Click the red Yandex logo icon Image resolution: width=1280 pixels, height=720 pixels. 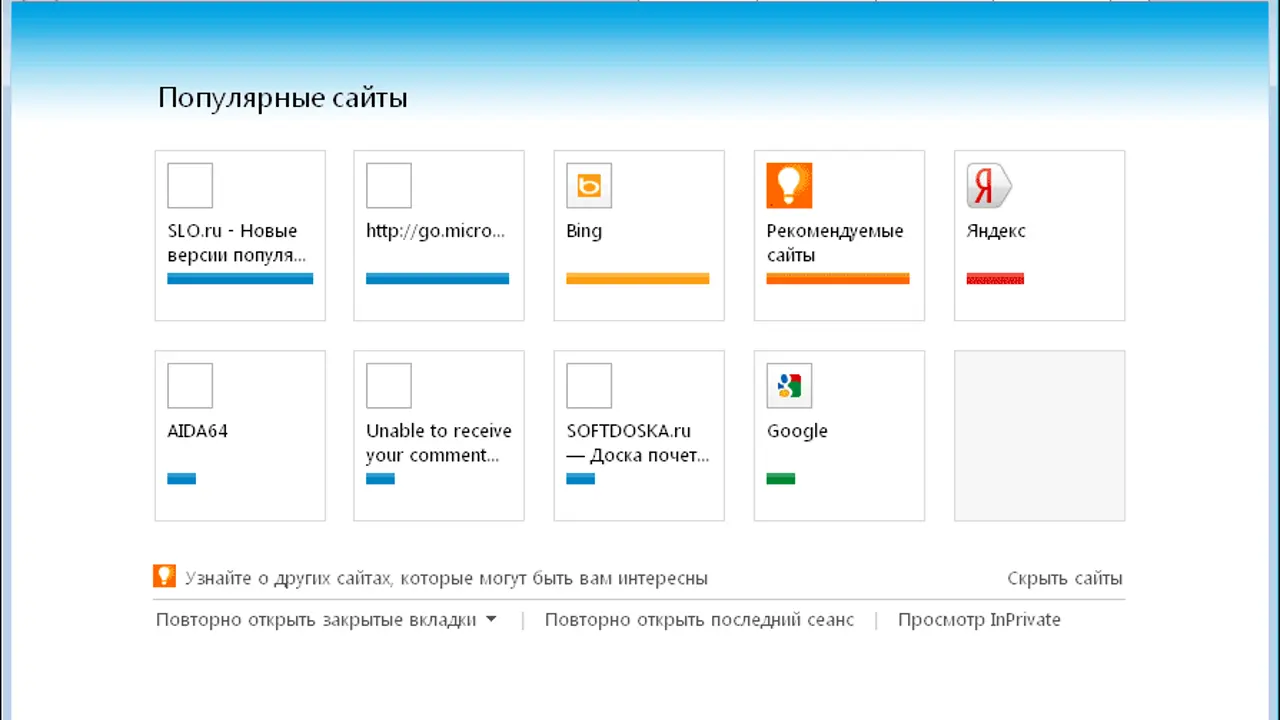coord(989,186)
